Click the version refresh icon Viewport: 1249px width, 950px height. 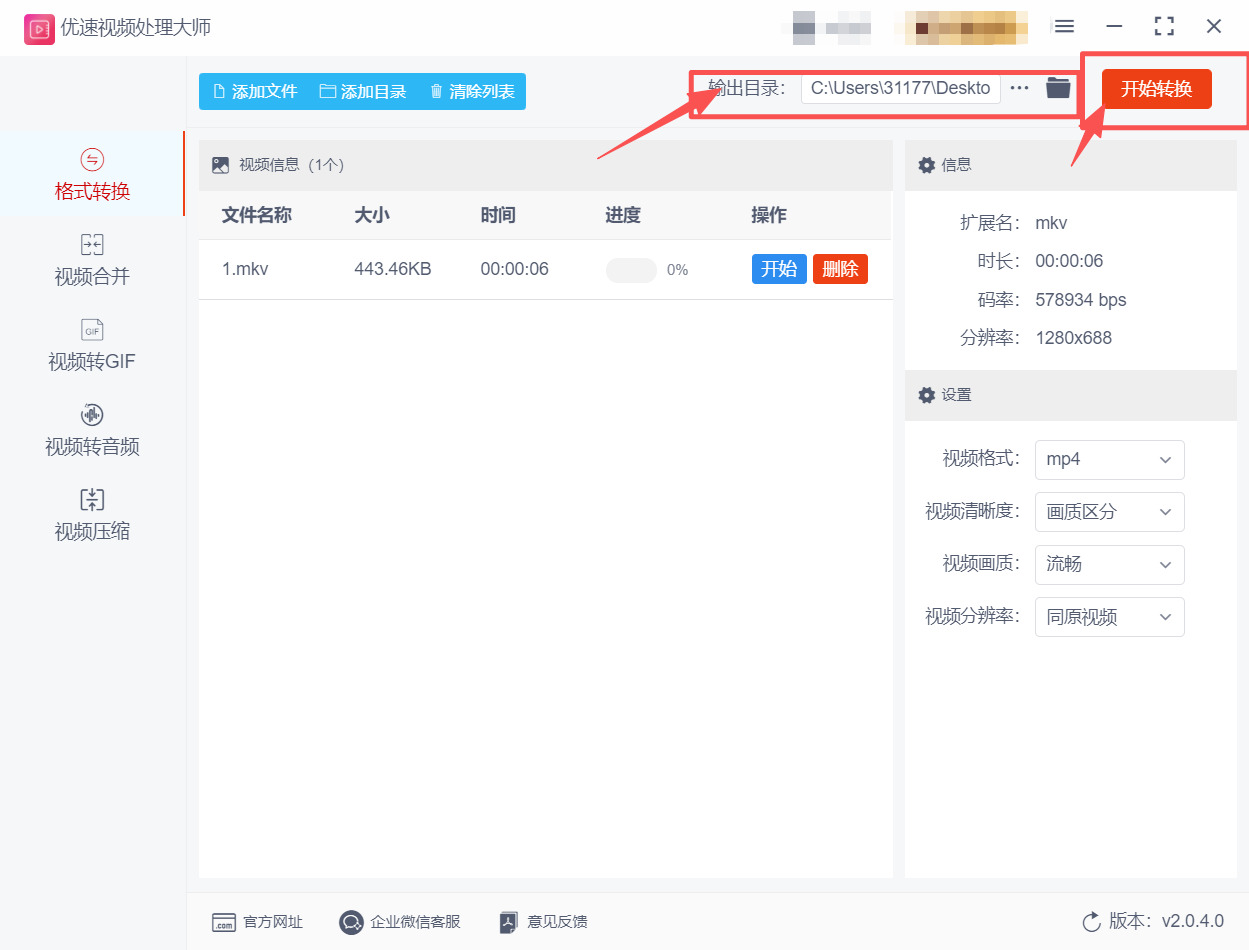1091,922
